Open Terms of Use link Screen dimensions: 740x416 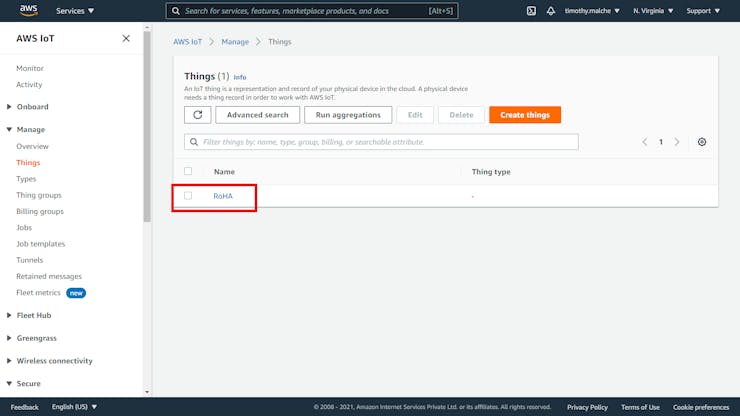(640, 407)
